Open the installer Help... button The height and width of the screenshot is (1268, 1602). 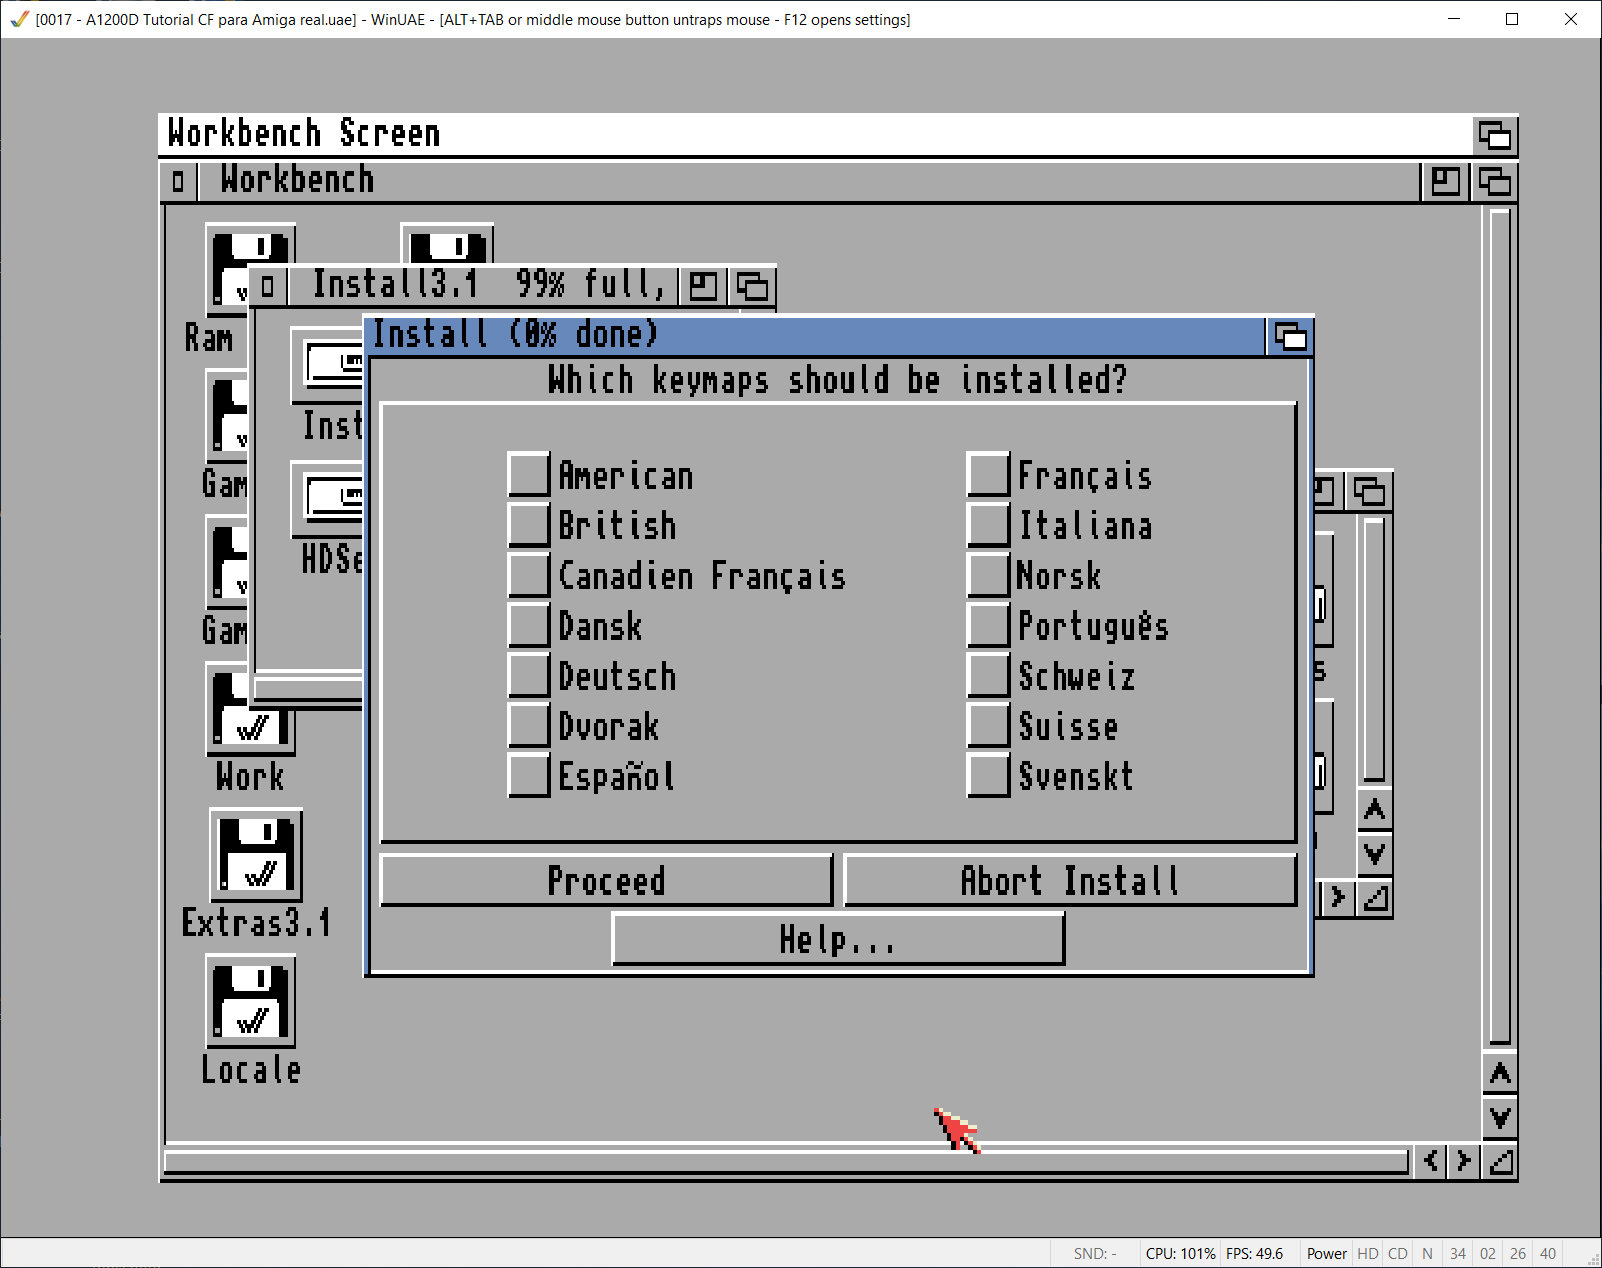pyautogui.click(x=838, y=939)
